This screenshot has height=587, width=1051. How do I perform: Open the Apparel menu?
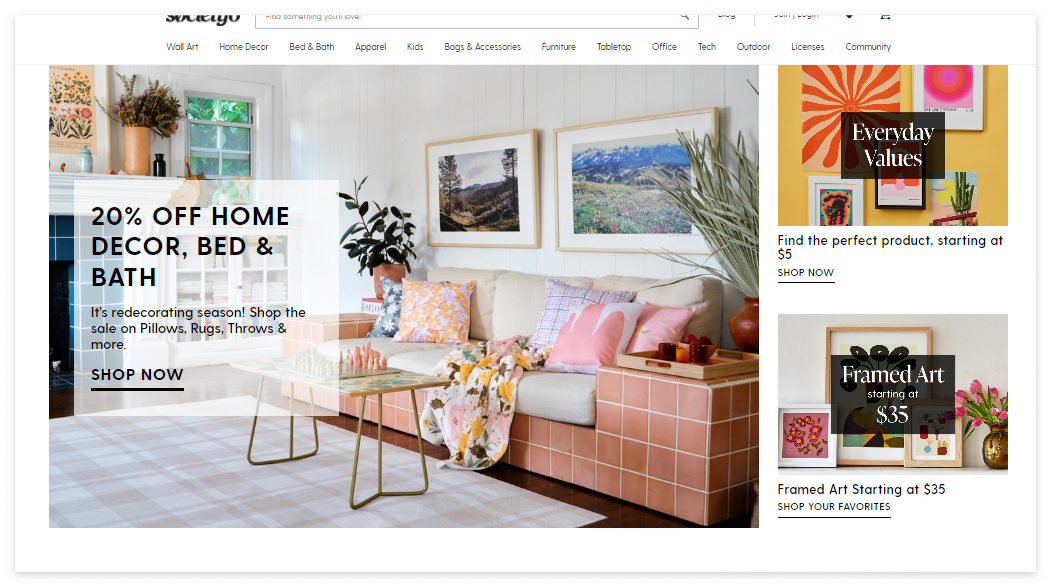371,47
